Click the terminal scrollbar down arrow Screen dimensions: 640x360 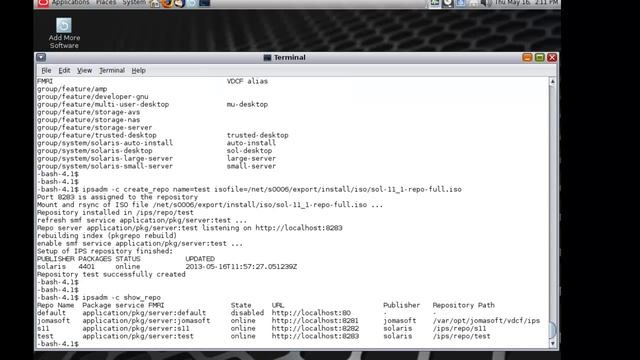click(x=552, y=344)
